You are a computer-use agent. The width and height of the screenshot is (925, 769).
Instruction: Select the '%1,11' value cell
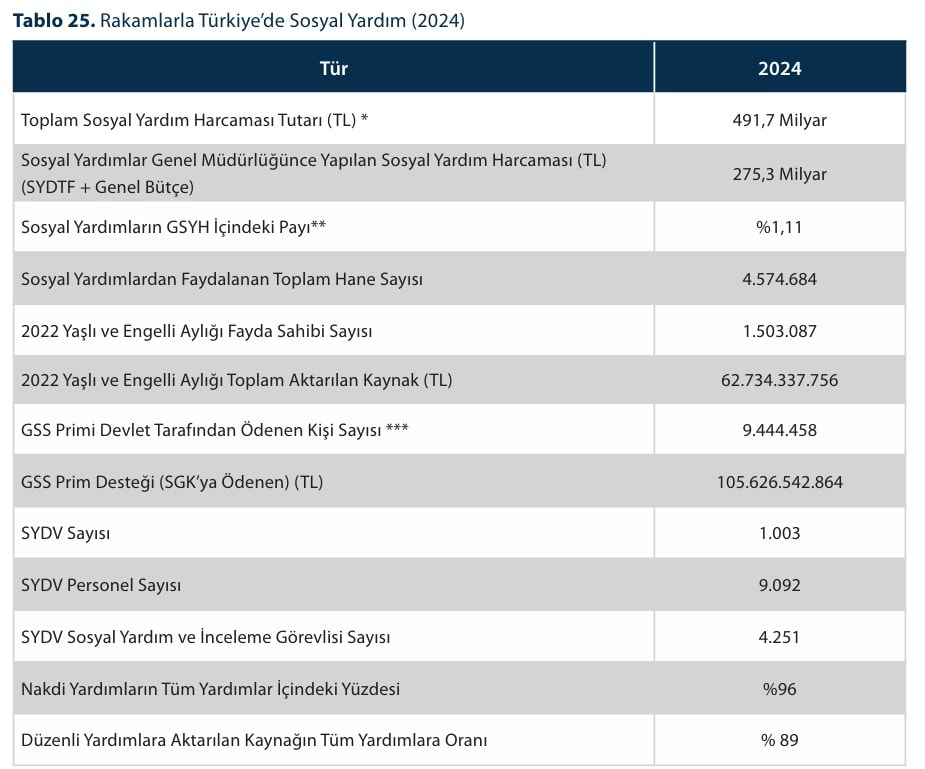779,227
